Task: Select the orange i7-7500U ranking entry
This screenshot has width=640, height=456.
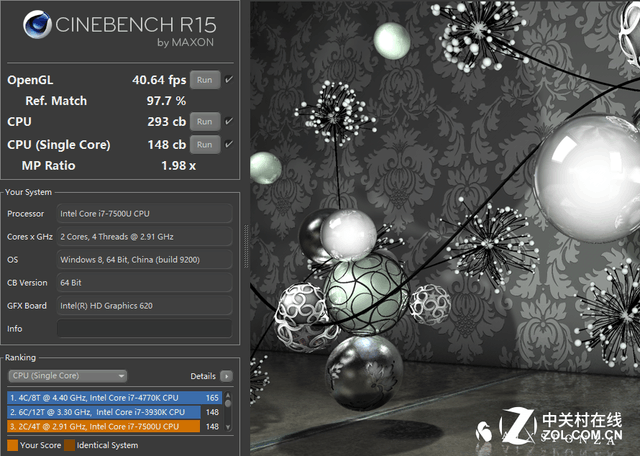Action: click(x=114, y=426)
